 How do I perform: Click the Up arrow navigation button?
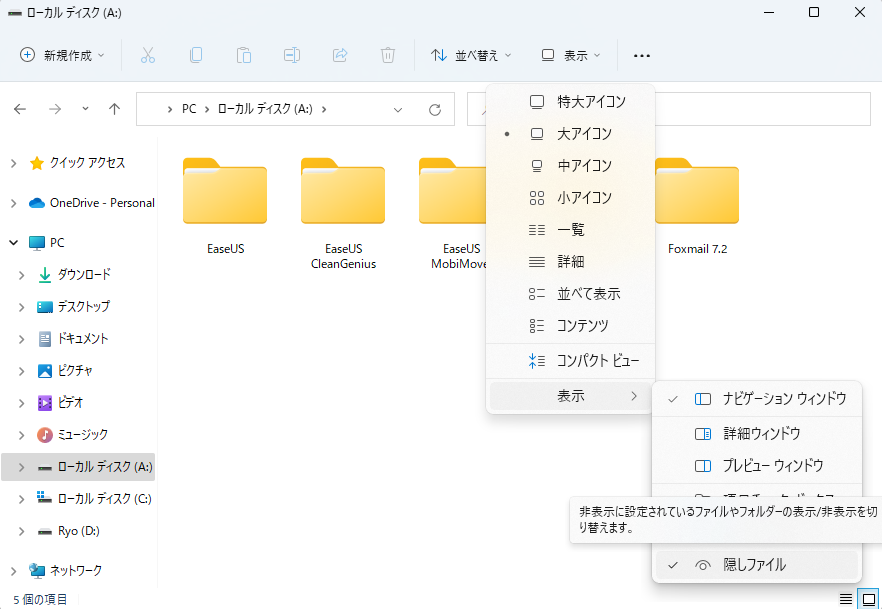coord(114,109)
